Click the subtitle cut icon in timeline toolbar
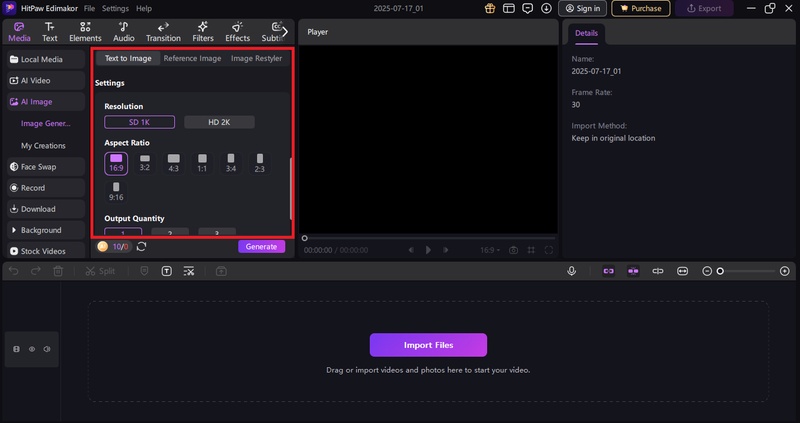The width and height of the screenshot is (800, 423). [189, 271]
